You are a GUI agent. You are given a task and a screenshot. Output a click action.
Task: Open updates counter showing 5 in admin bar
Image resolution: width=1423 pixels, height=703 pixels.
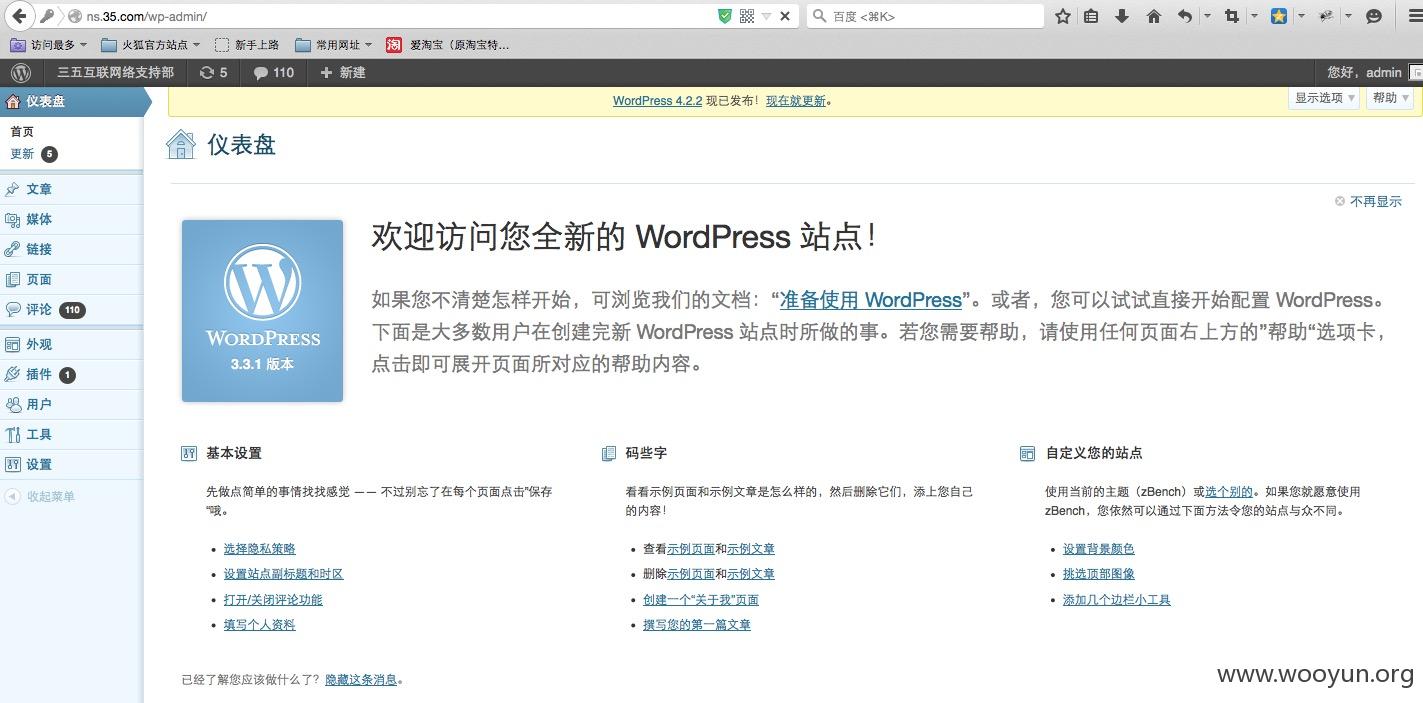[213, 72]
